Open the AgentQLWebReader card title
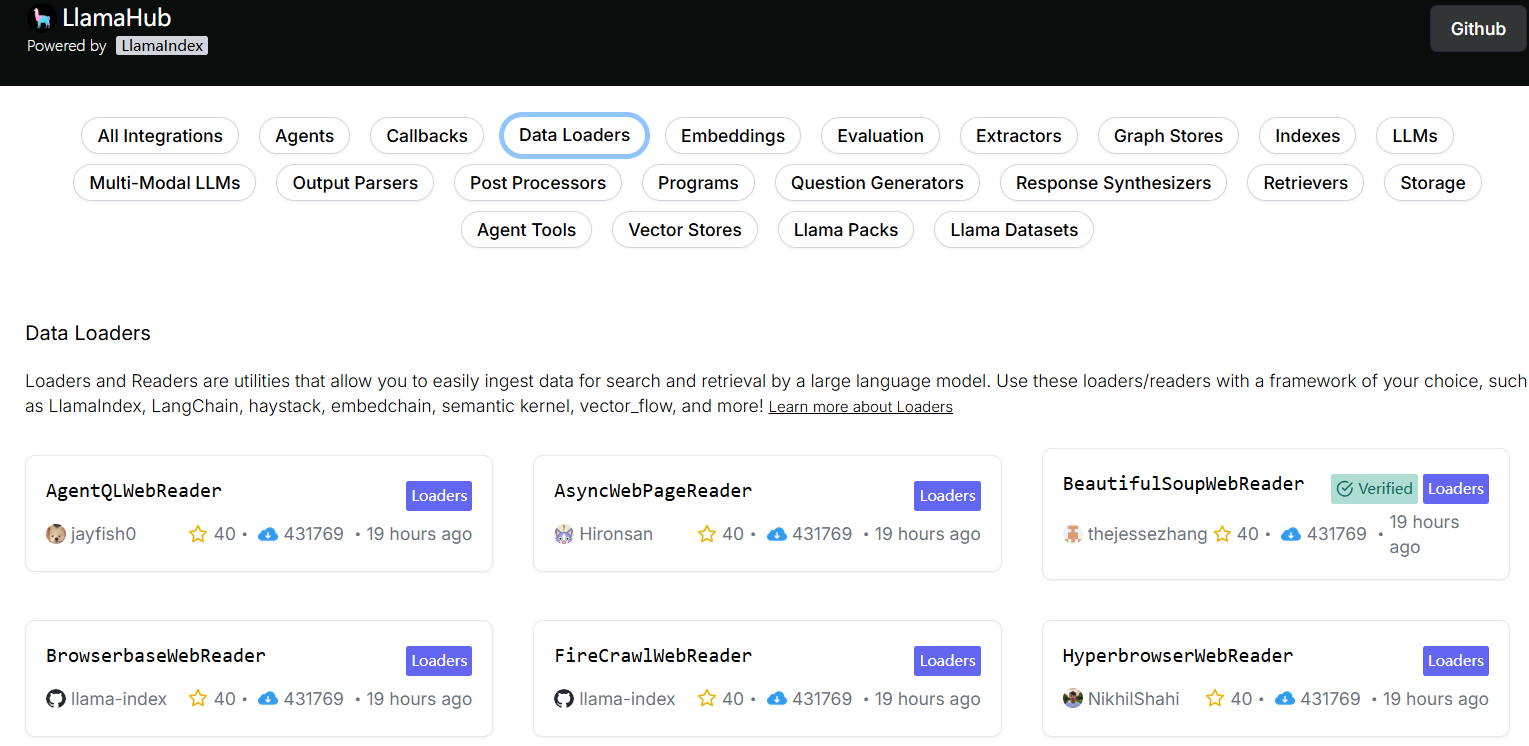 (x=134, y=491)
